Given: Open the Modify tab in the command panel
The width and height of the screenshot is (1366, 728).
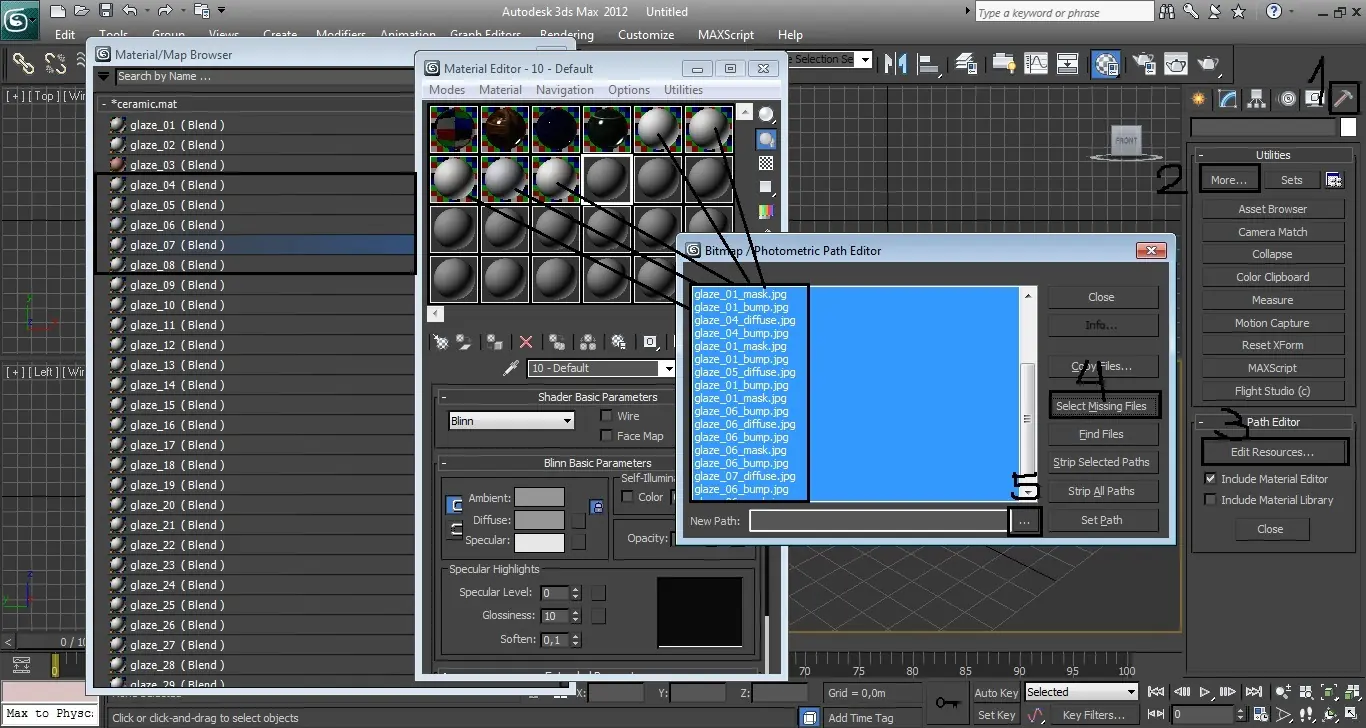Looking at the screenshot, I should tap(1227, 99).
